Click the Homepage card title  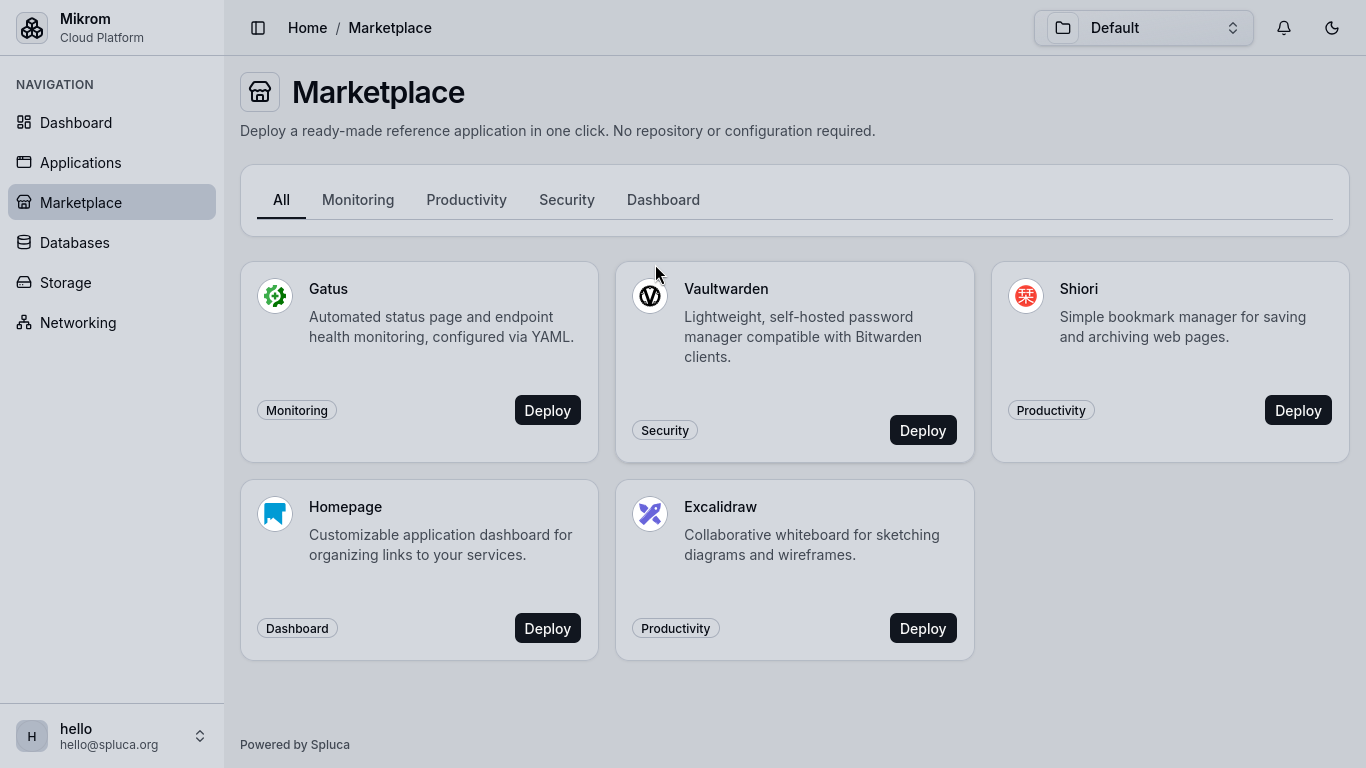pyautogui.click(x=345, y=507)
